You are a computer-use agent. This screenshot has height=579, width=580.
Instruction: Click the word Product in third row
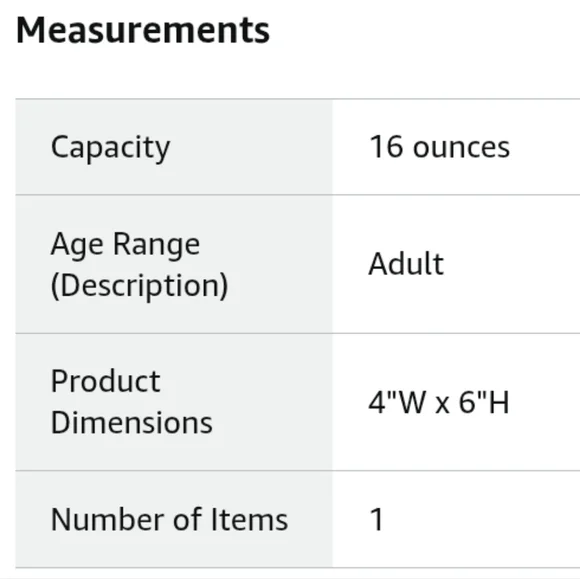tap(105, 381)
